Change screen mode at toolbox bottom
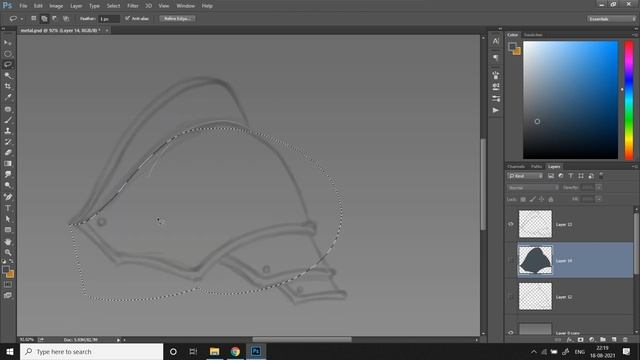Viewport: 640px width, 360px height. click(8, 296)
